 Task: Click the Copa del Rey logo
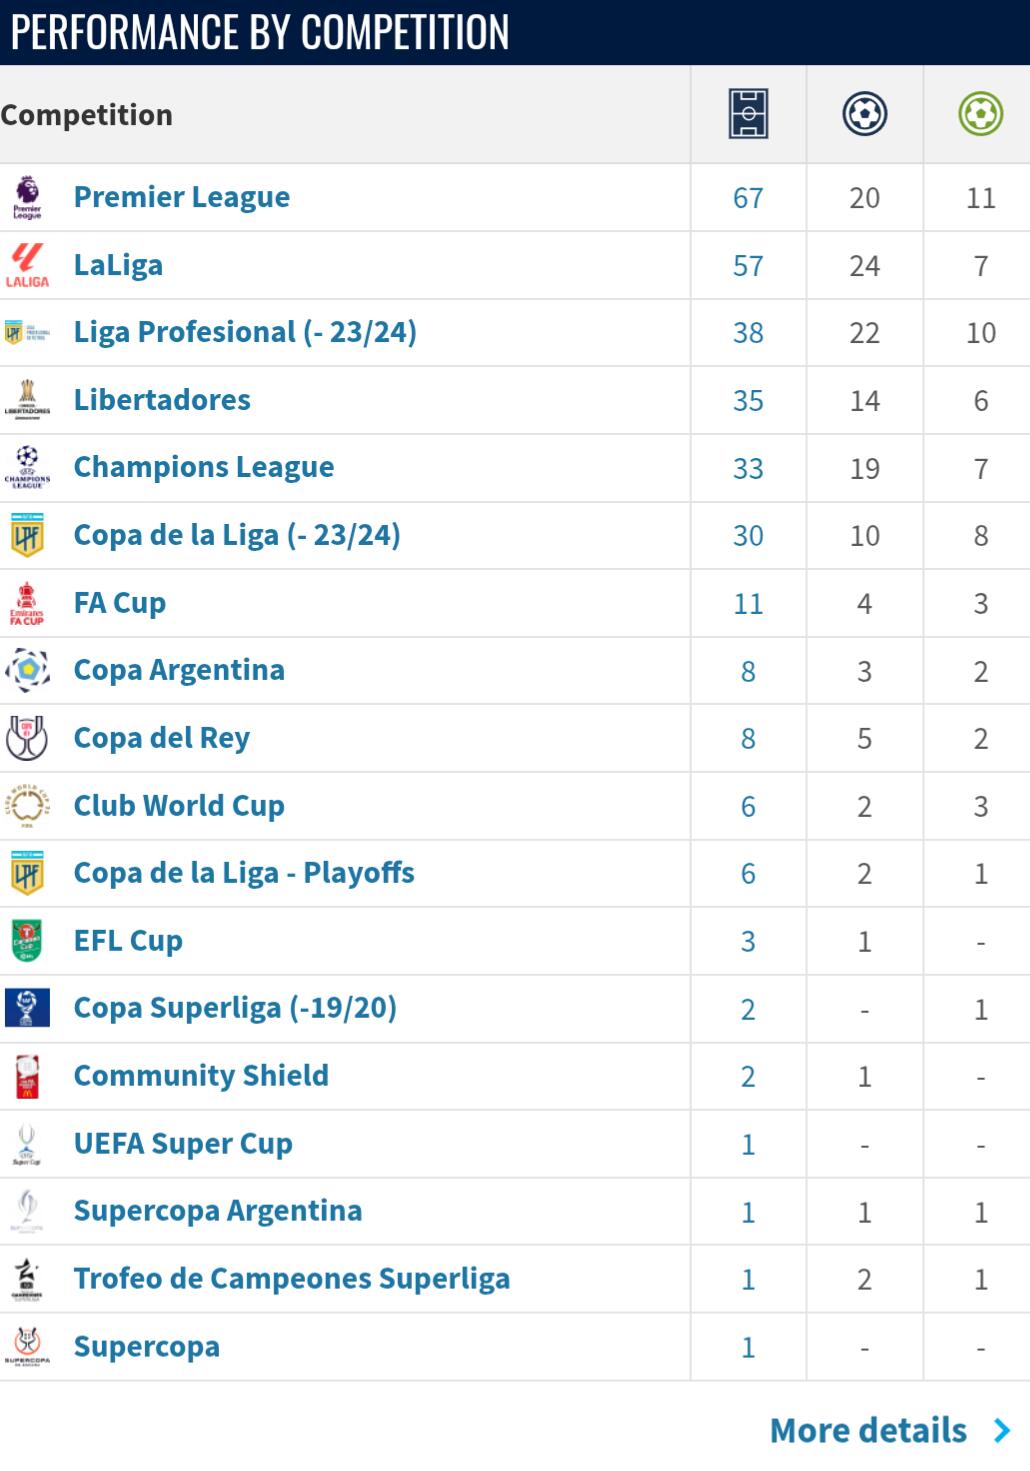(x=27, y=738)
